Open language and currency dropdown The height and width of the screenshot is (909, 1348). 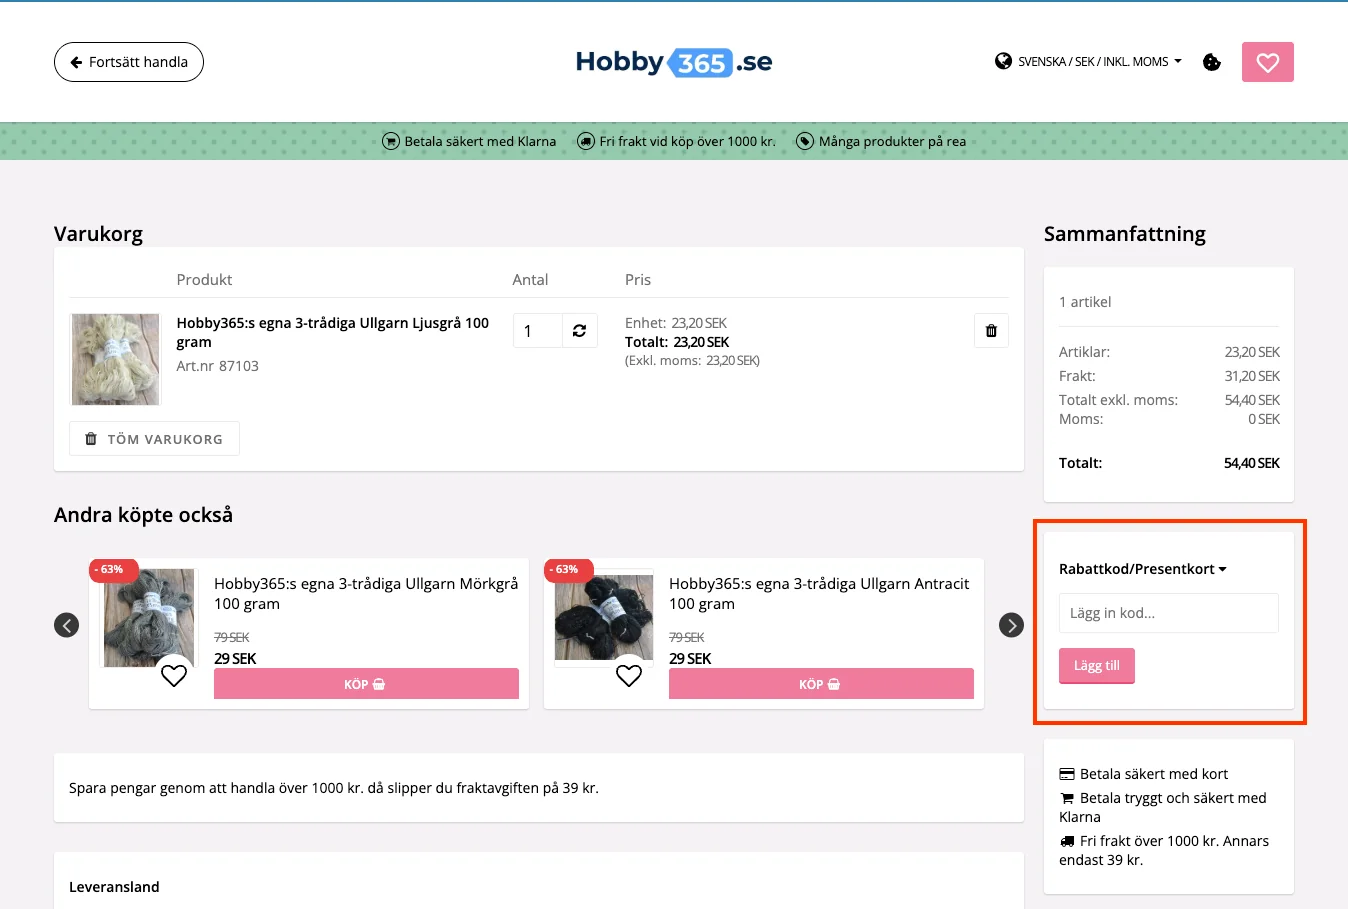coord(1099,61)
